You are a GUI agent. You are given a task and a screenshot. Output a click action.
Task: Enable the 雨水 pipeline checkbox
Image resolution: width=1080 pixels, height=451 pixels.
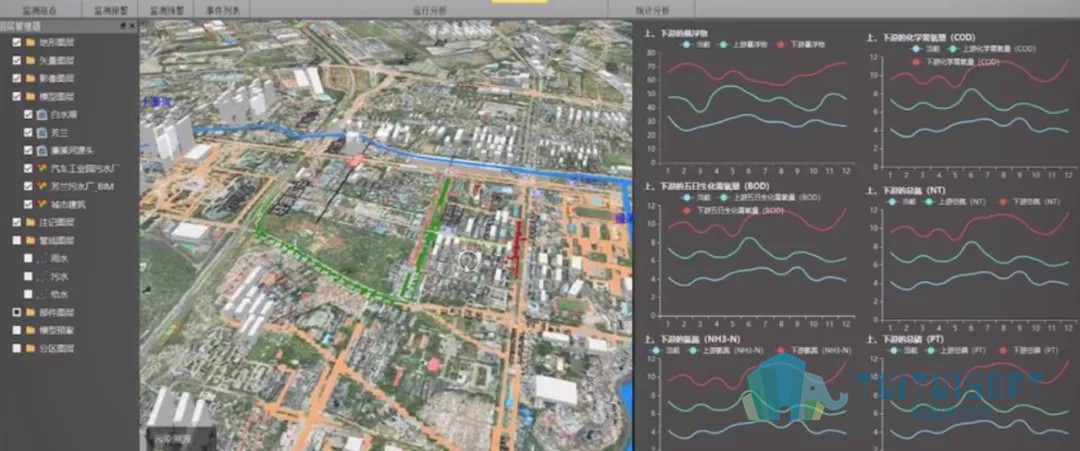[28, 258]
